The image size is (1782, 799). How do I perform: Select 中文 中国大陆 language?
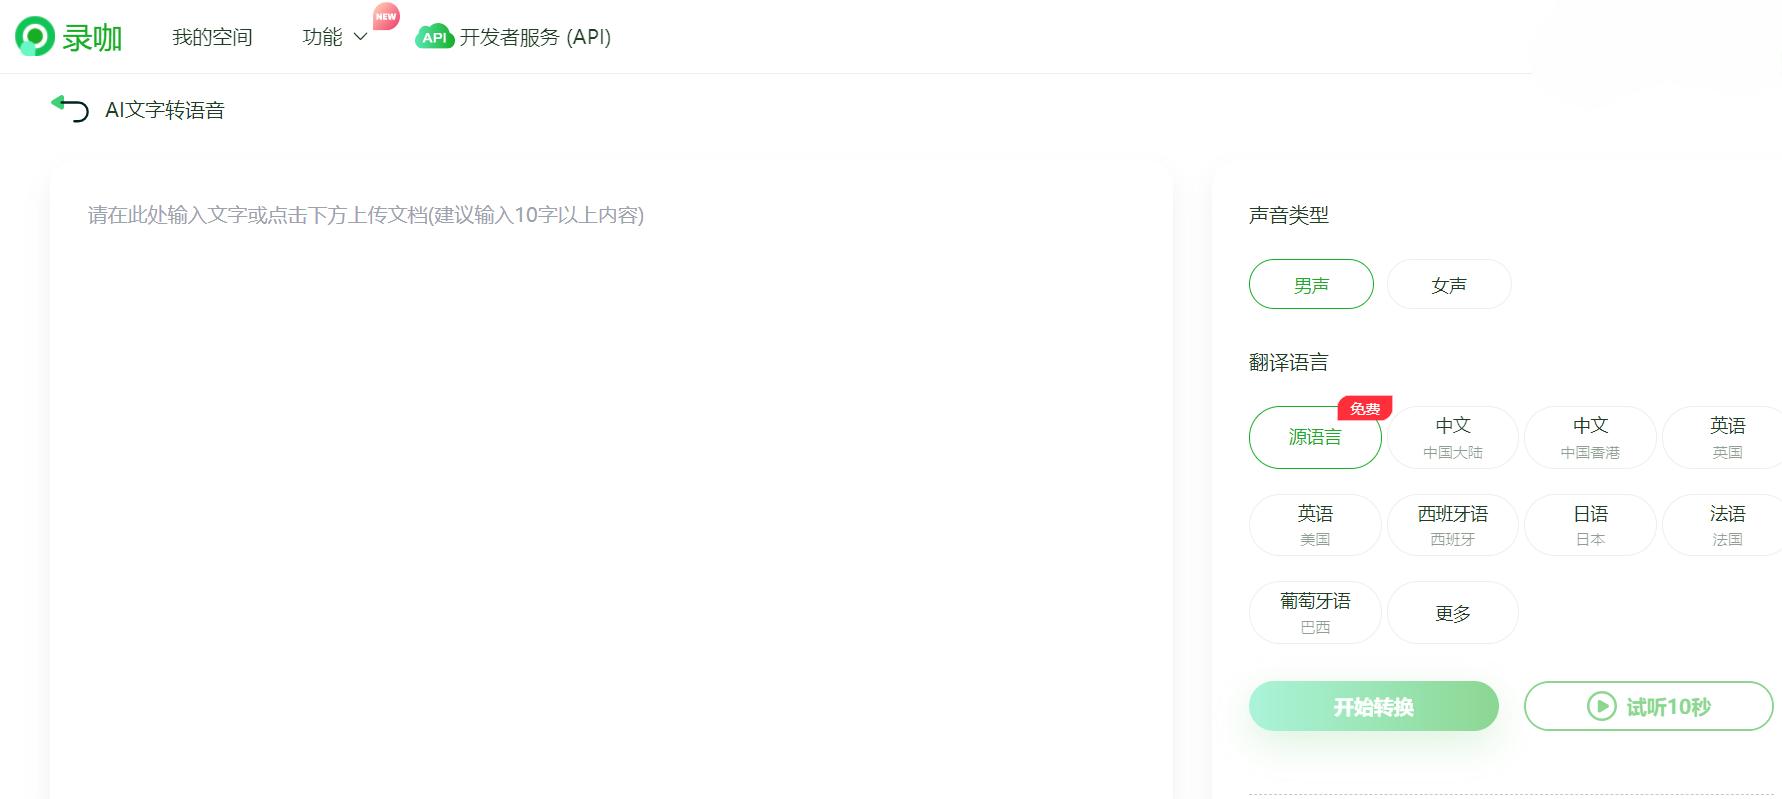pyautogui.click(x=1452, y=437)
